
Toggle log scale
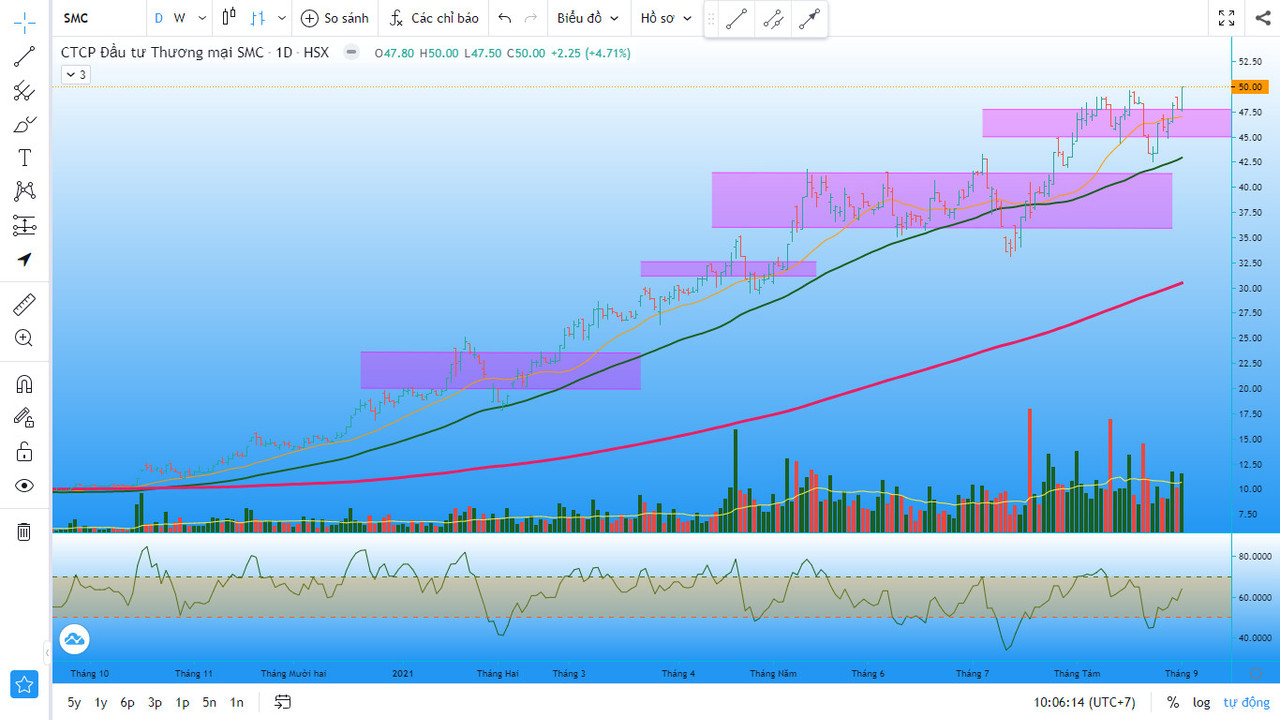1201,702
